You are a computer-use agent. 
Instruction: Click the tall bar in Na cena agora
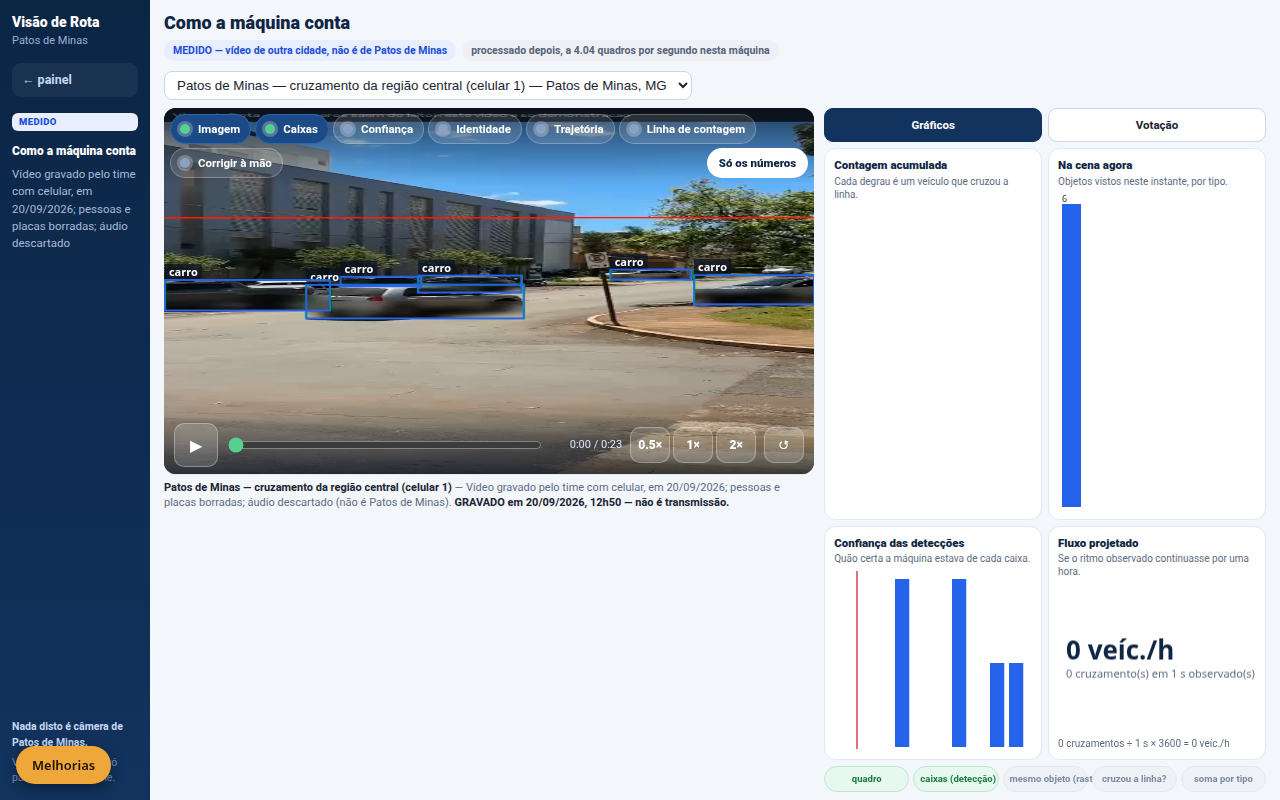(x=1071, y=355)
